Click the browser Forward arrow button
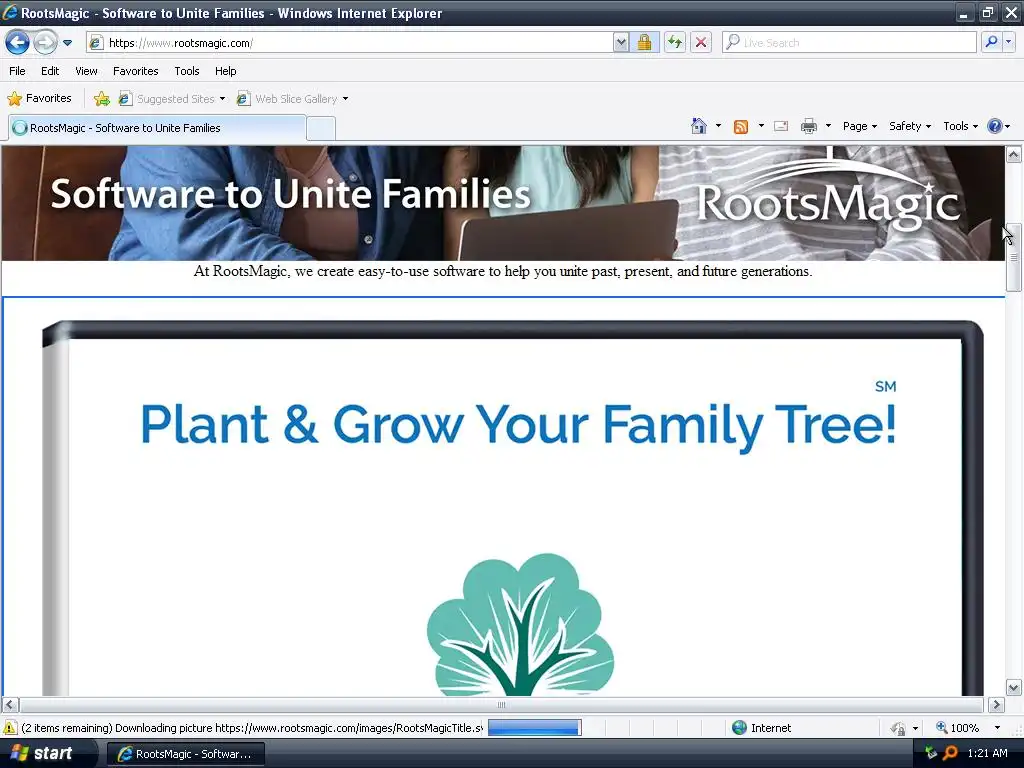The height and width of the screenshot is (768, 1024). tap(45, 43)
